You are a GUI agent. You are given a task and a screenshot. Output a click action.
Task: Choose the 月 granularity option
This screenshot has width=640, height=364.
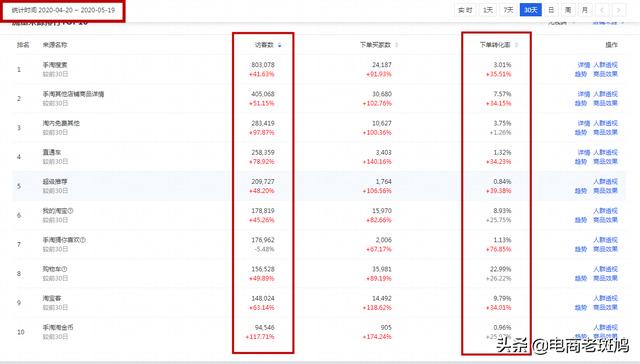(x=584, y=10)
